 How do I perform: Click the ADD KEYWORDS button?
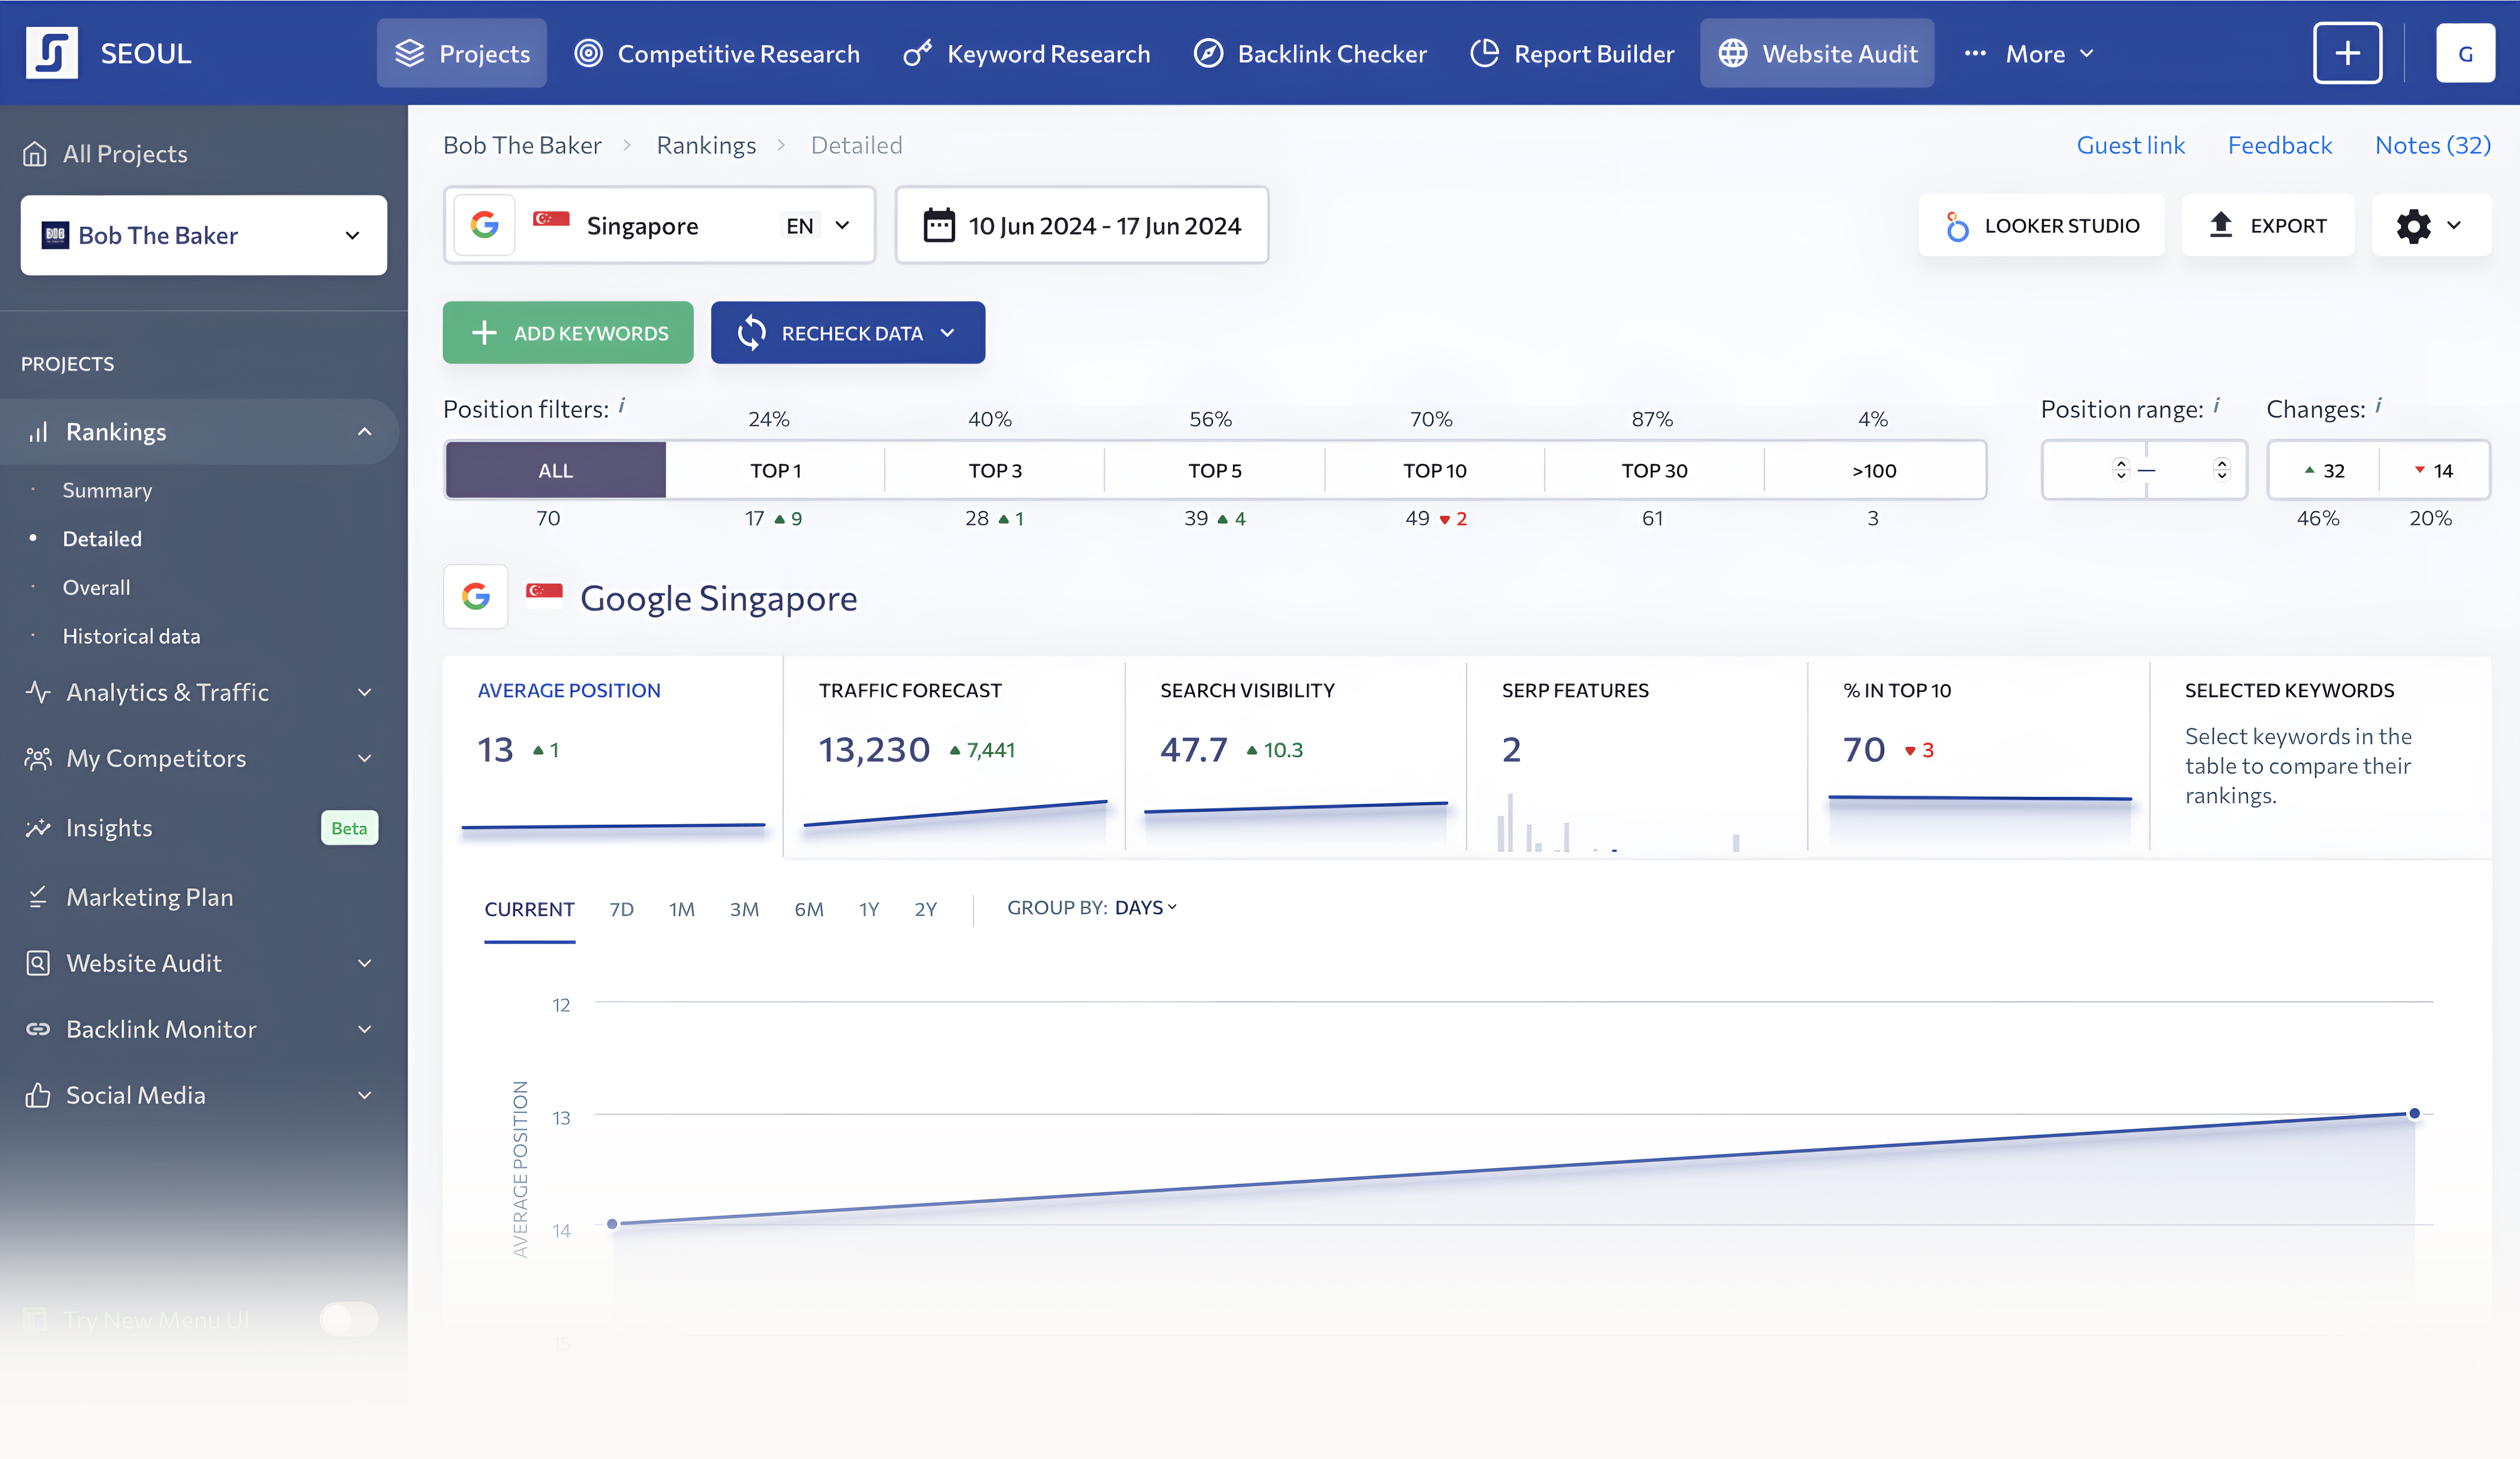568,332
